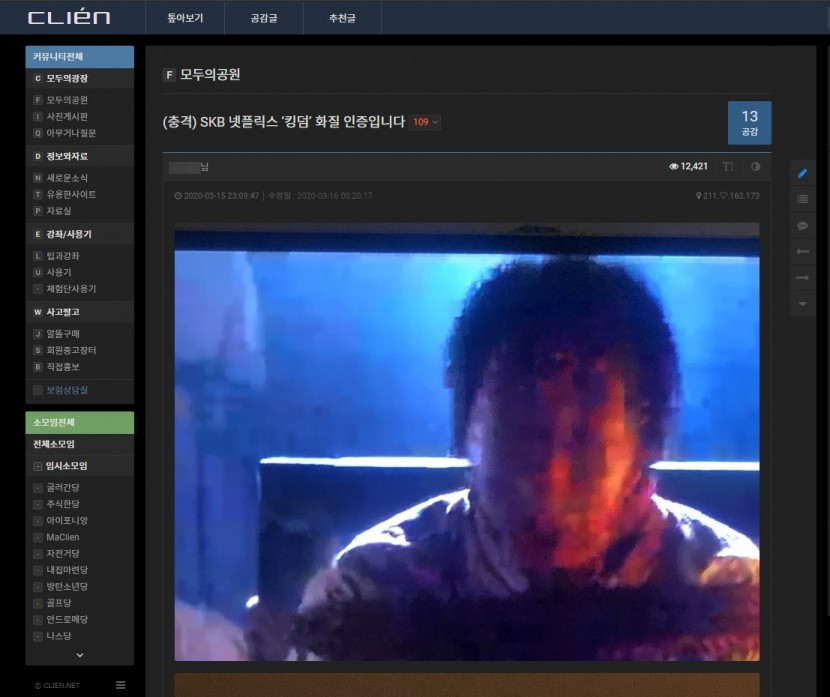Open the 굴러간당 group

pos(62,487)
